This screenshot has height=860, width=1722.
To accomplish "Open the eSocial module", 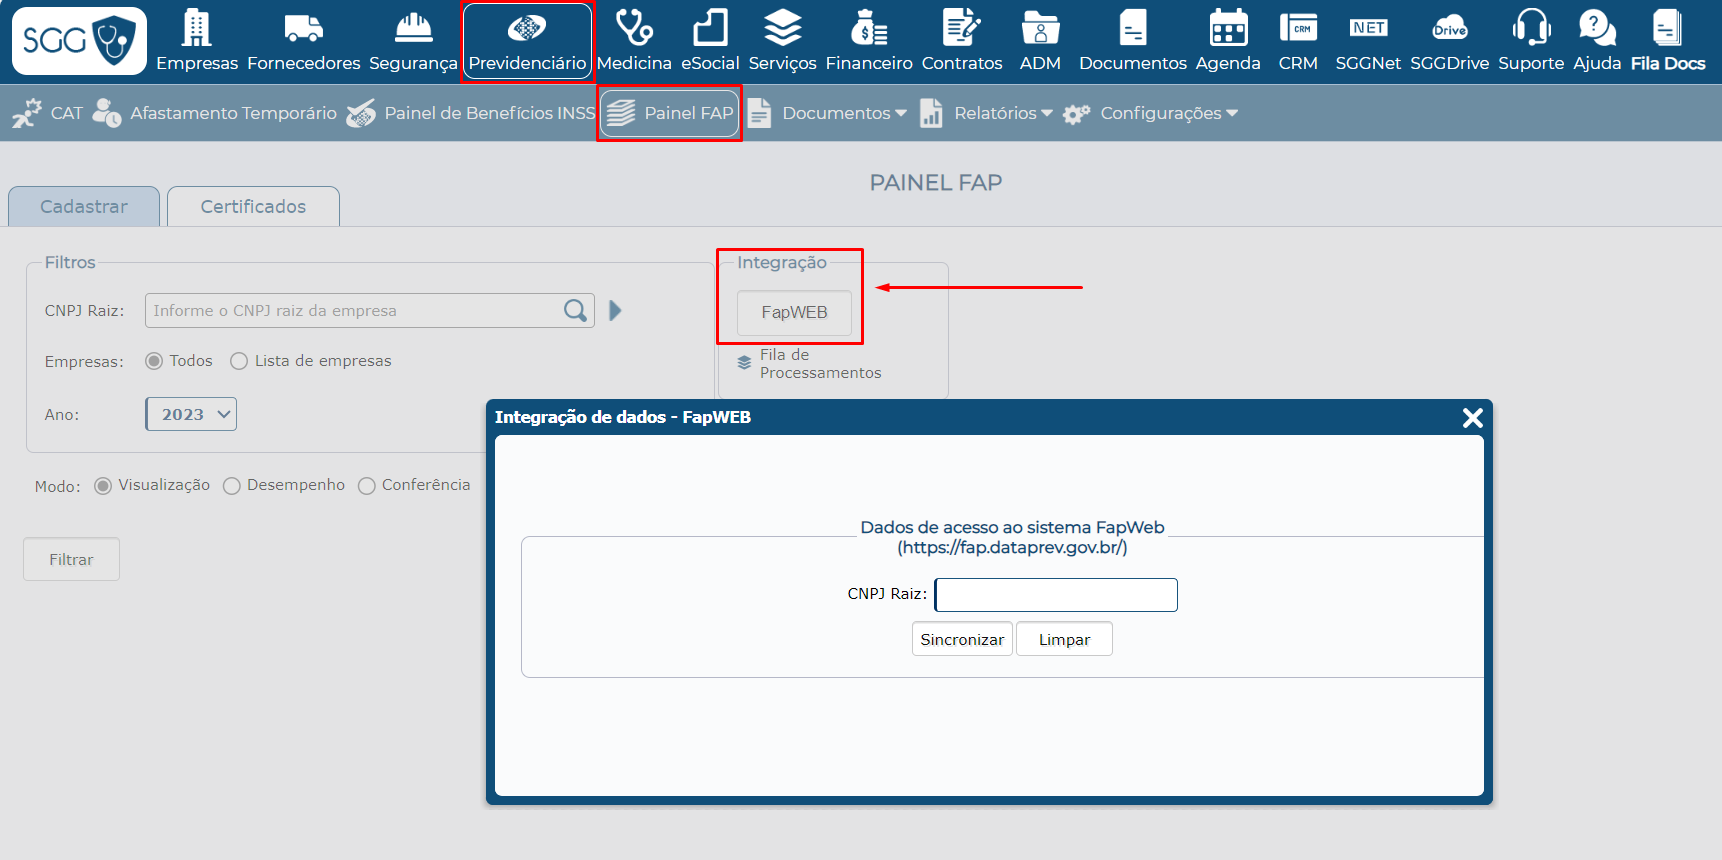I will pos(710,41).
